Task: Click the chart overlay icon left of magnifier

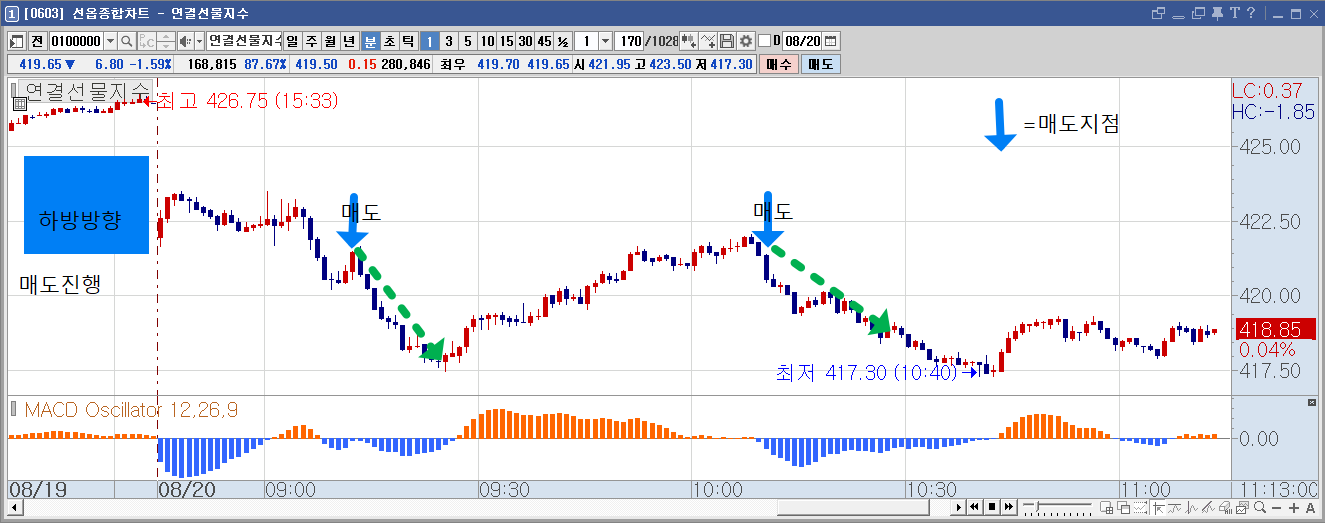Action: coord(1242,507)
